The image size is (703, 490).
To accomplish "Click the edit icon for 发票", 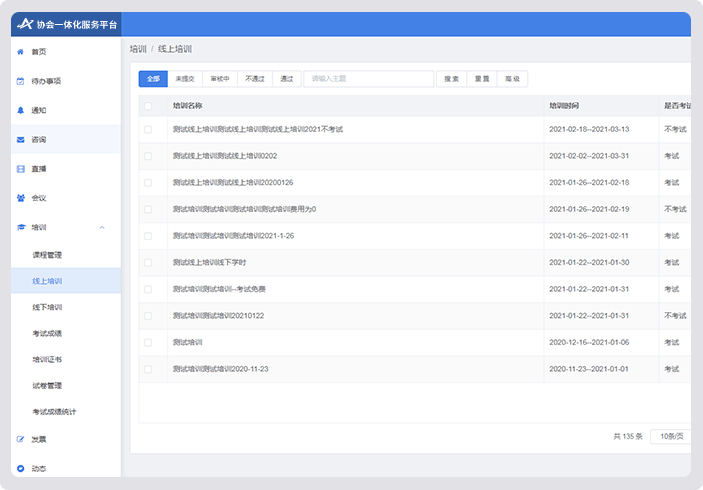I will click(20, 439).
